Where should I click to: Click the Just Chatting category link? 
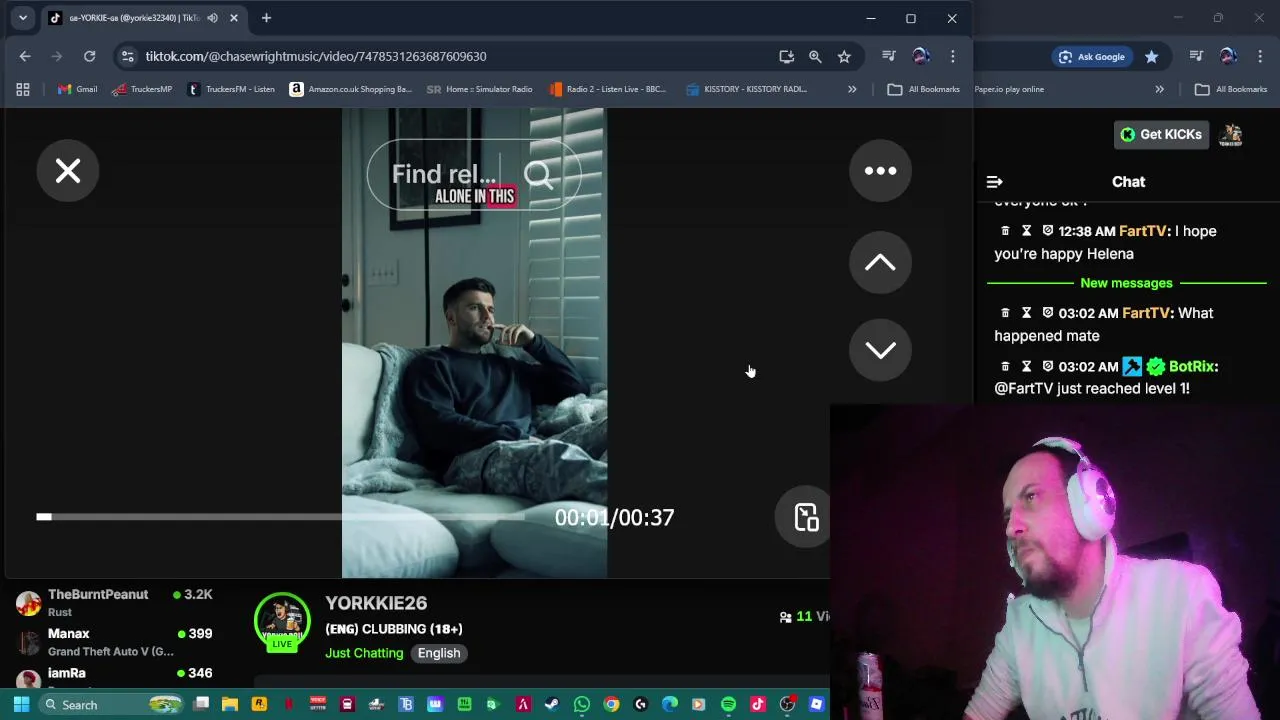[364, 653]
